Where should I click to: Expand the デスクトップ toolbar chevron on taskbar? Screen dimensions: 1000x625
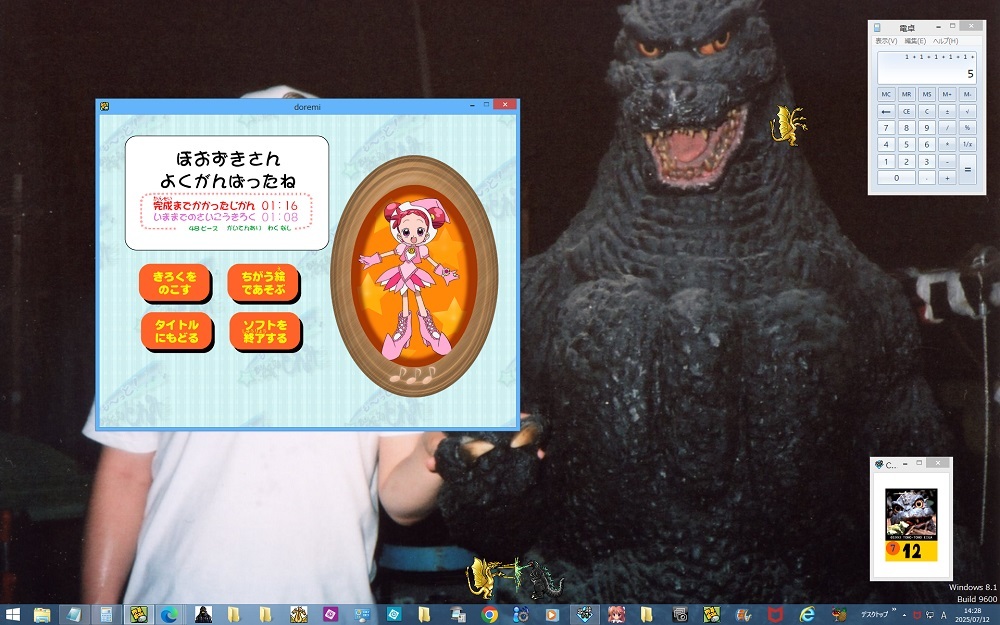point(894,609)
